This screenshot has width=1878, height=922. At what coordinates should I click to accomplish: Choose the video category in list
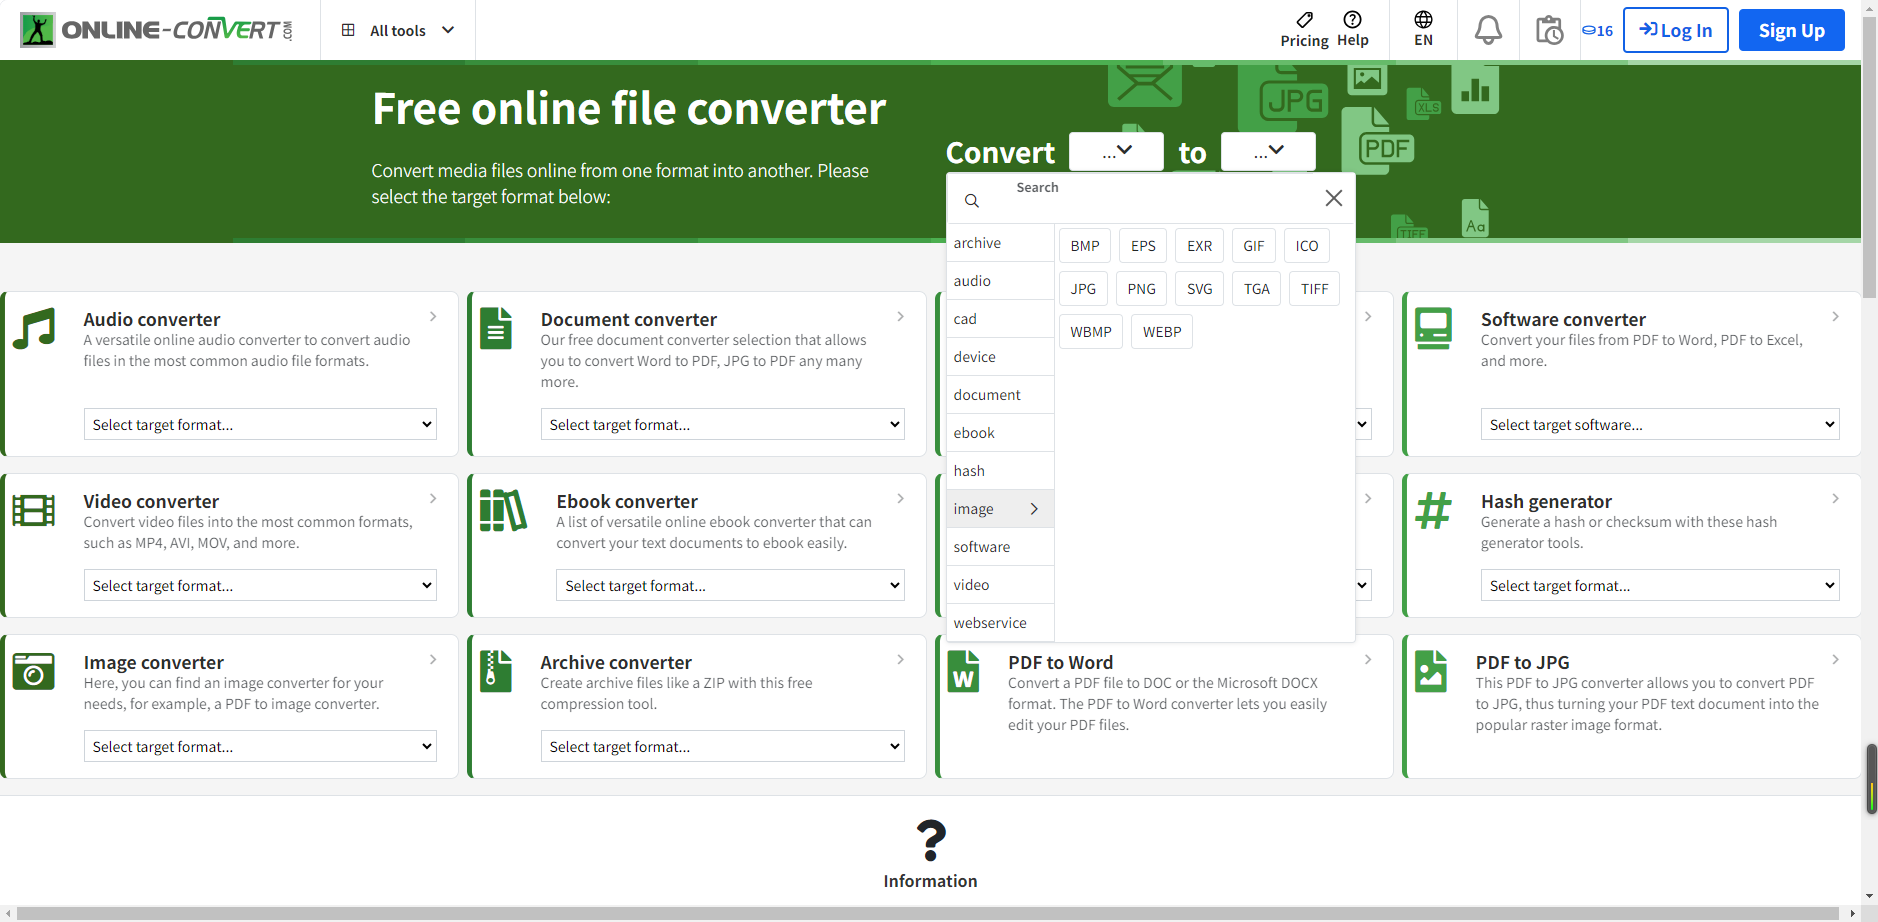pyautogui.click(x=971, y=585)
